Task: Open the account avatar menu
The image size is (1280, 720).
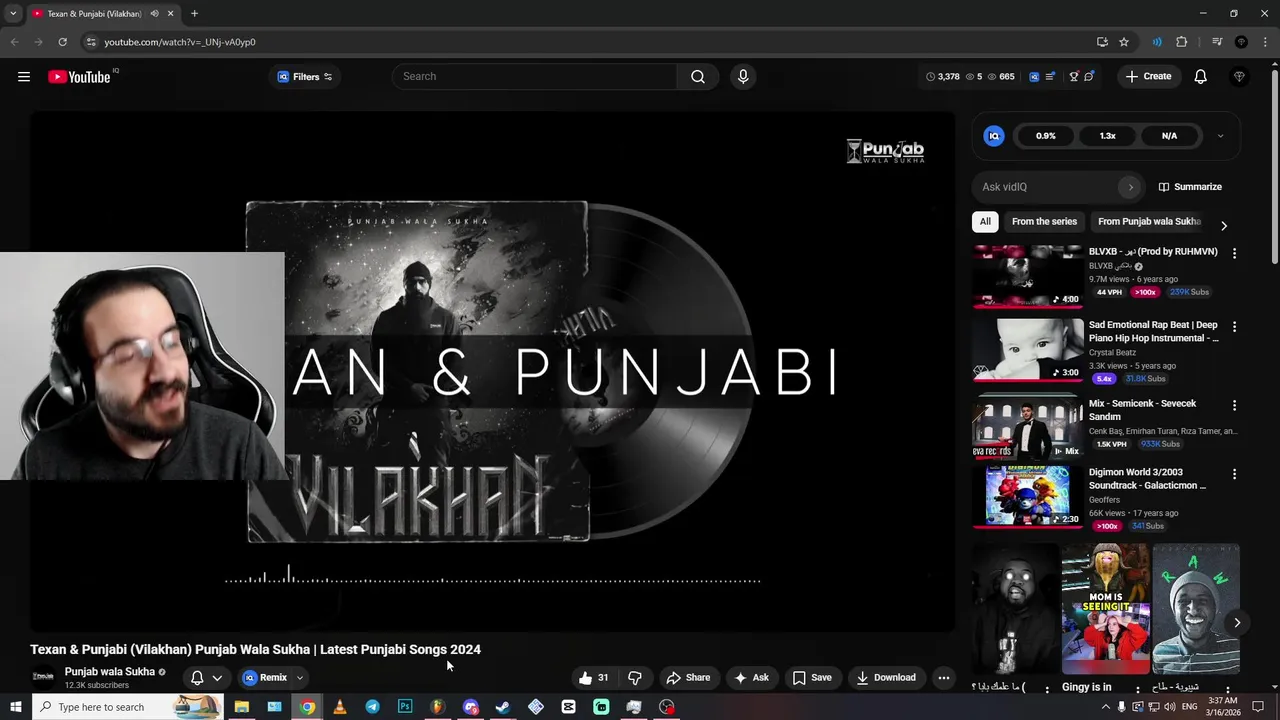Action: (x=1240, y=77)
